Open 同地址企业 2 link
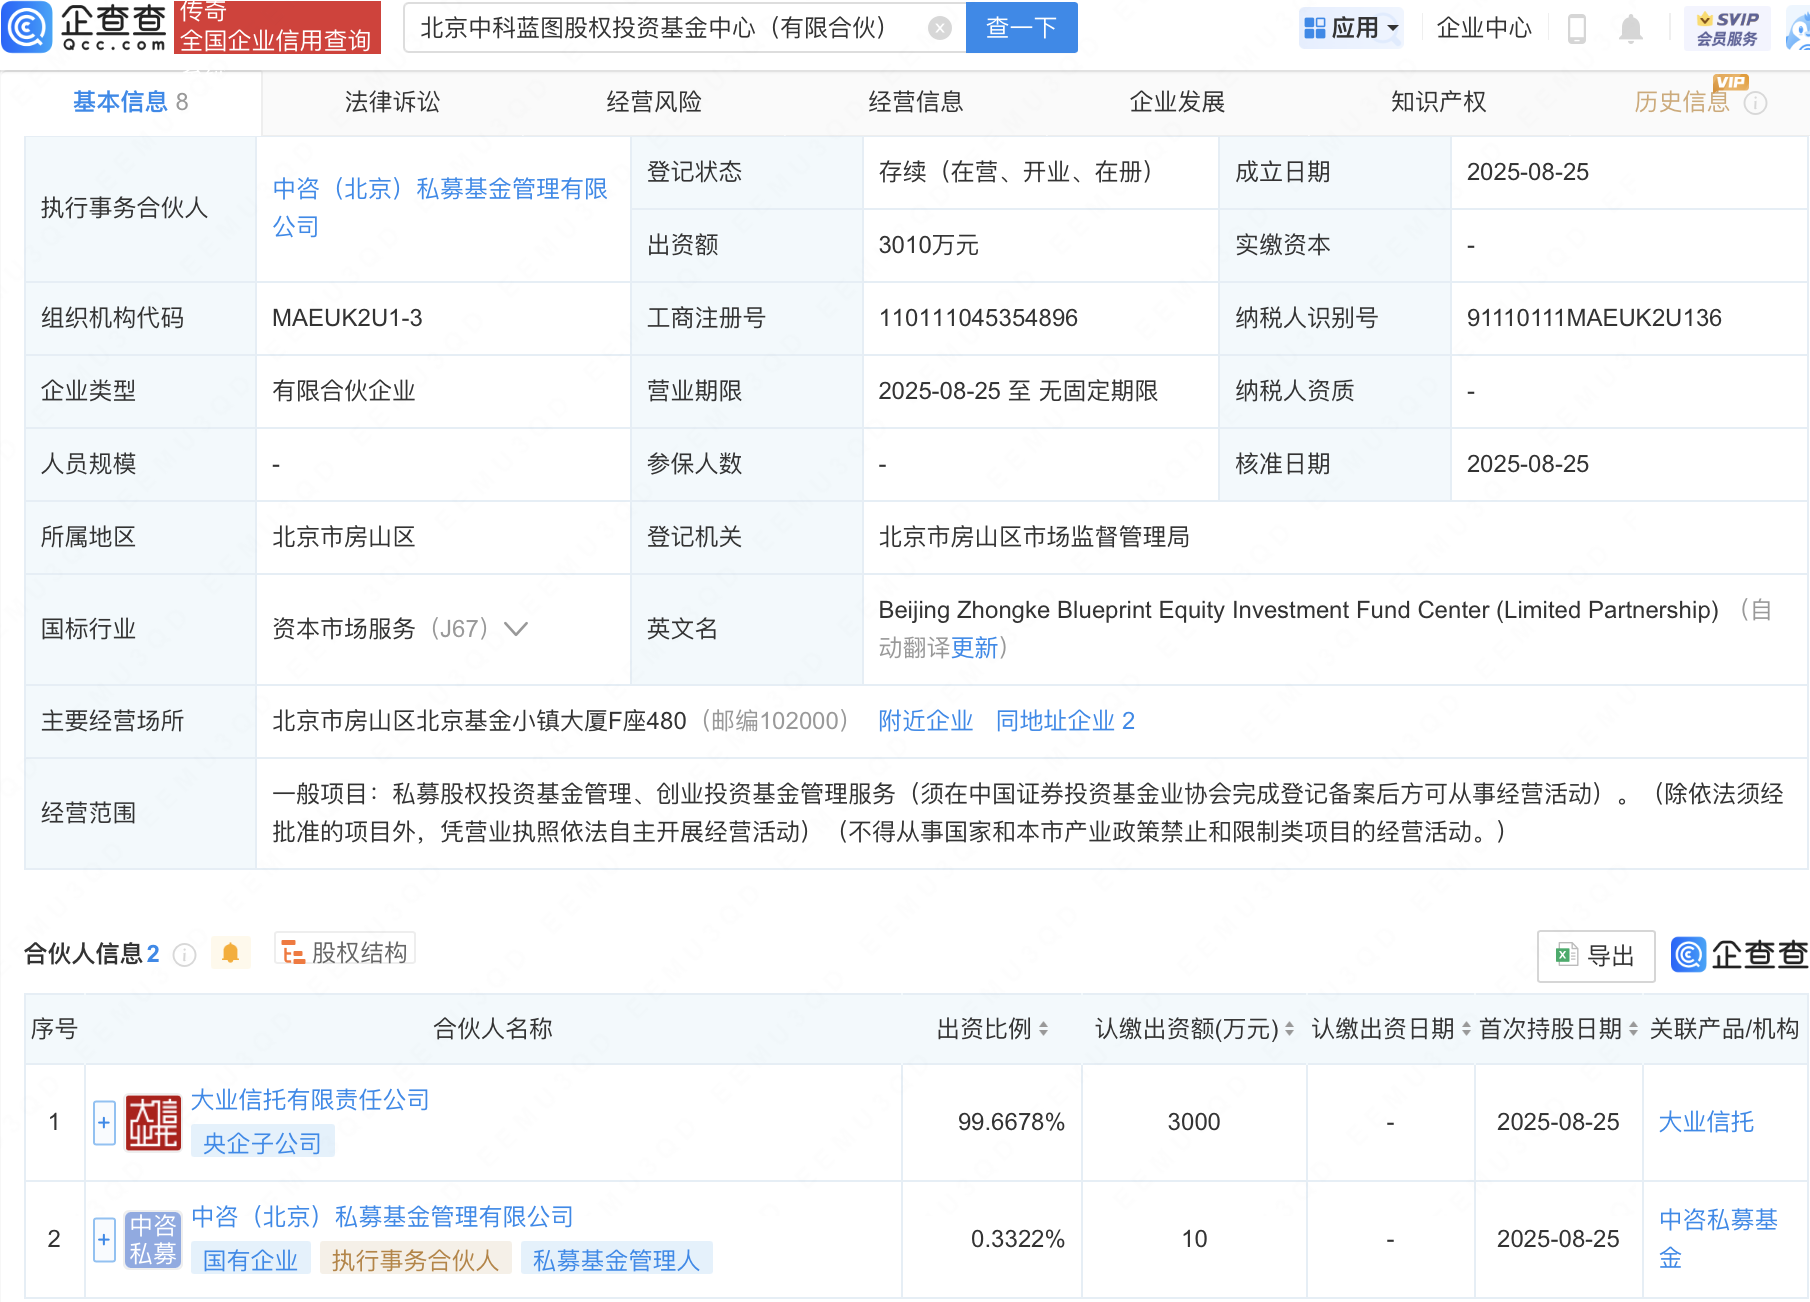This screenshot has height=1302, width=1810. click(x=1065, y=721)
